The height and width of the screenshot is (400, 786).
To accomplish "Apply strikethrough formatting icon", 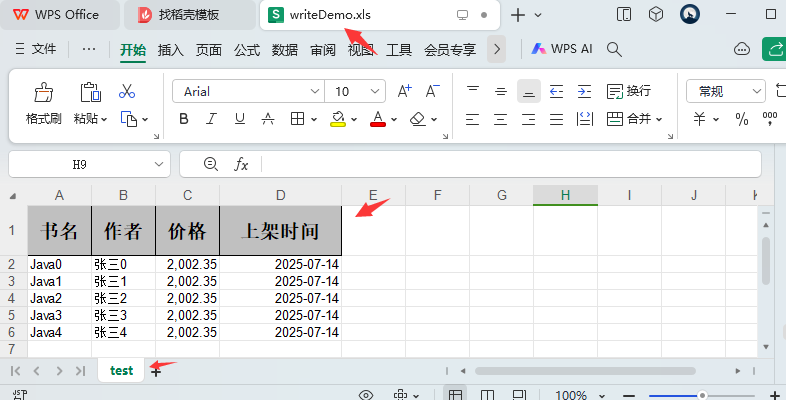I will (268, 119).
